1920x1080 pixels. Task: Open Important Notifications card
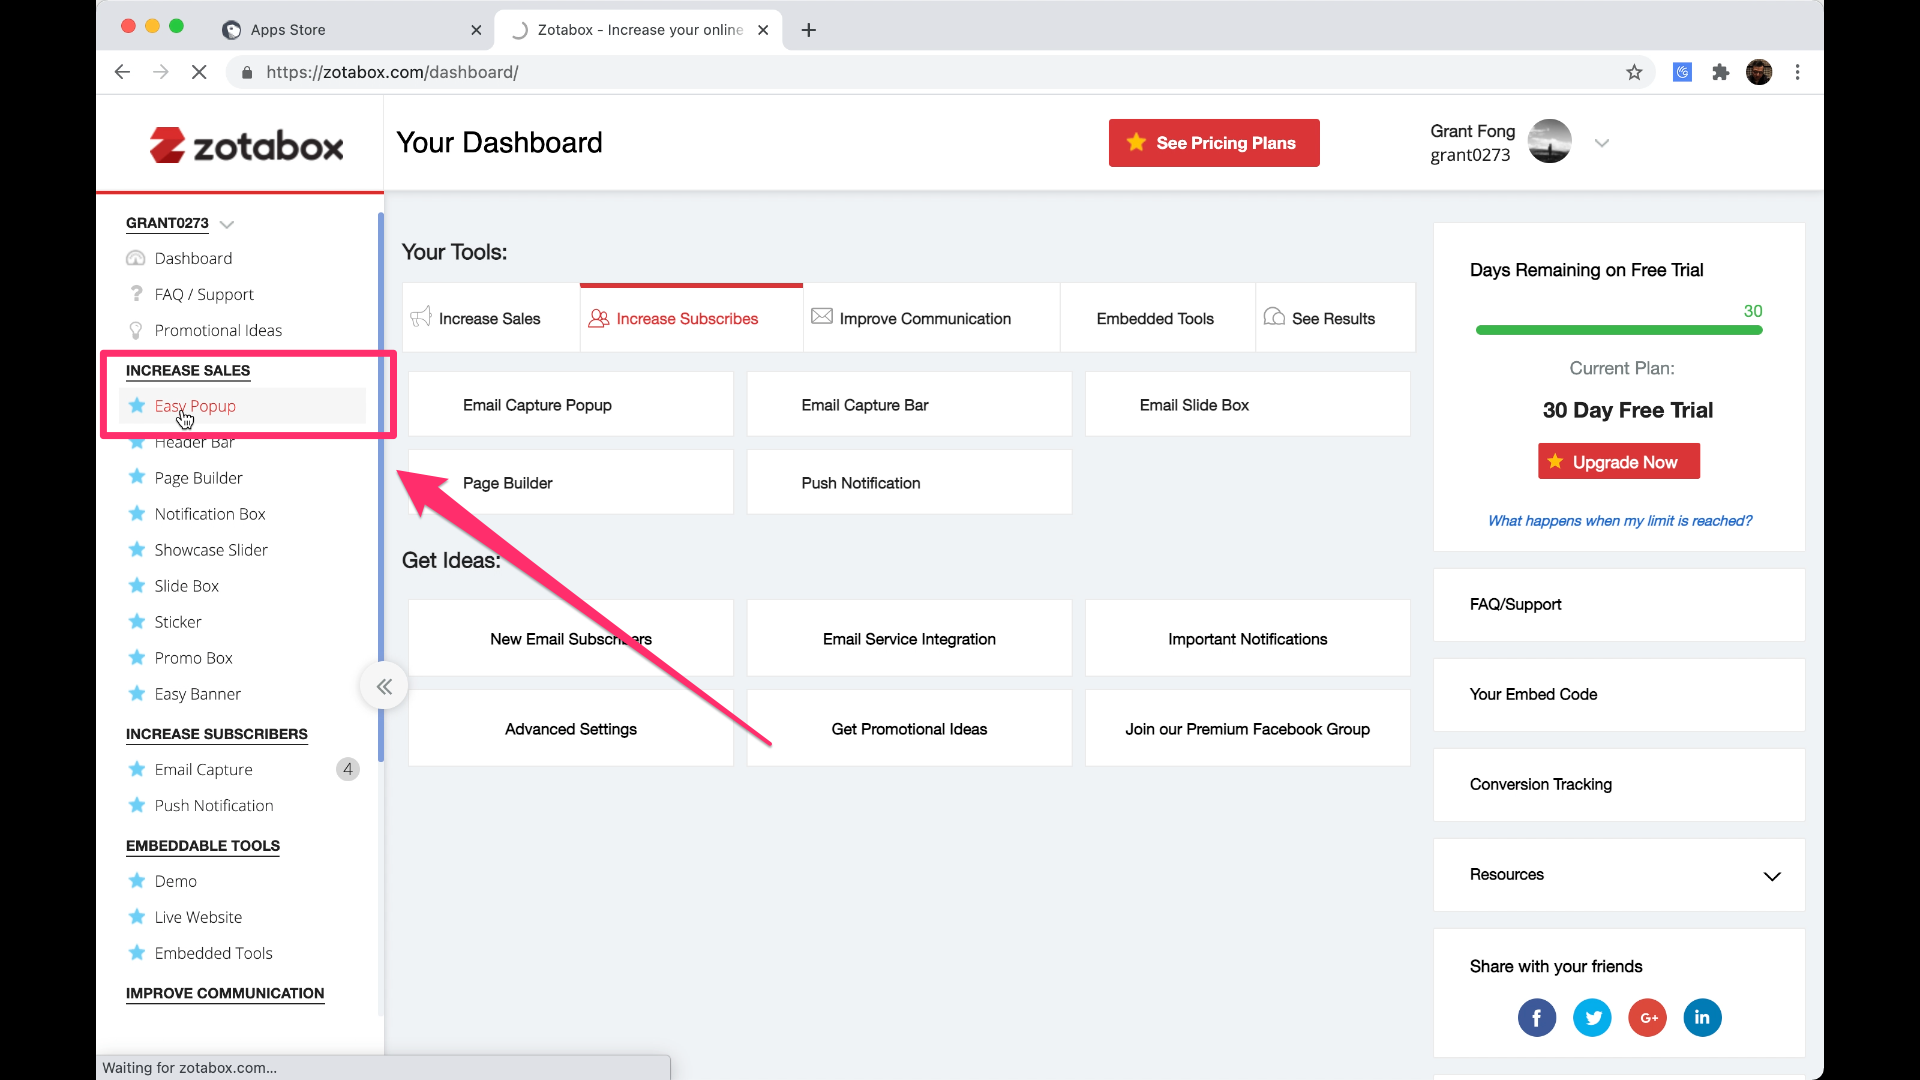point(1248,639)
